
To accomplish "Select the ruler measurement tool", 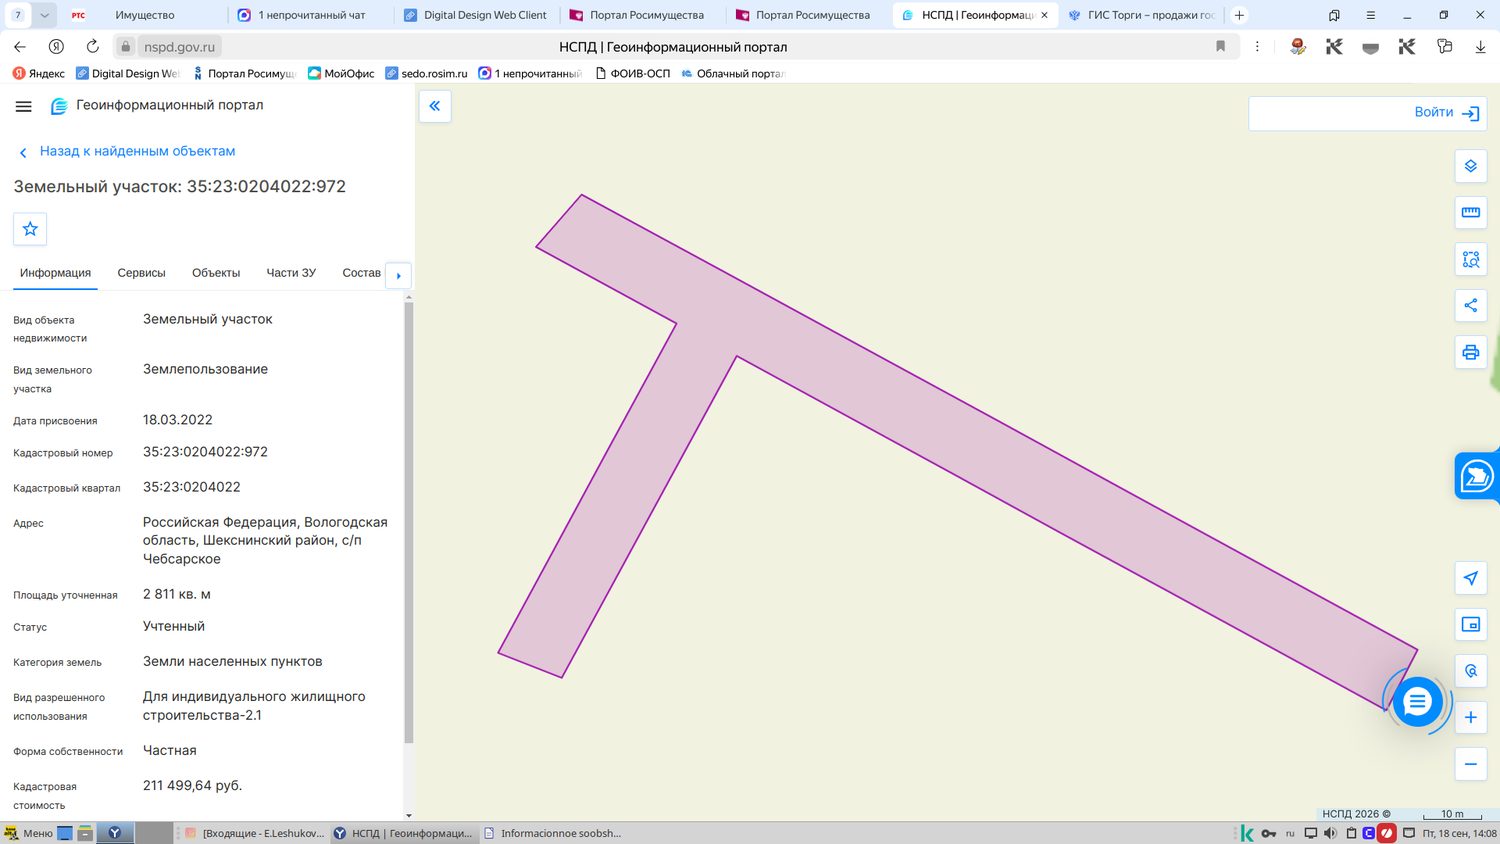I will (1470, 212).
